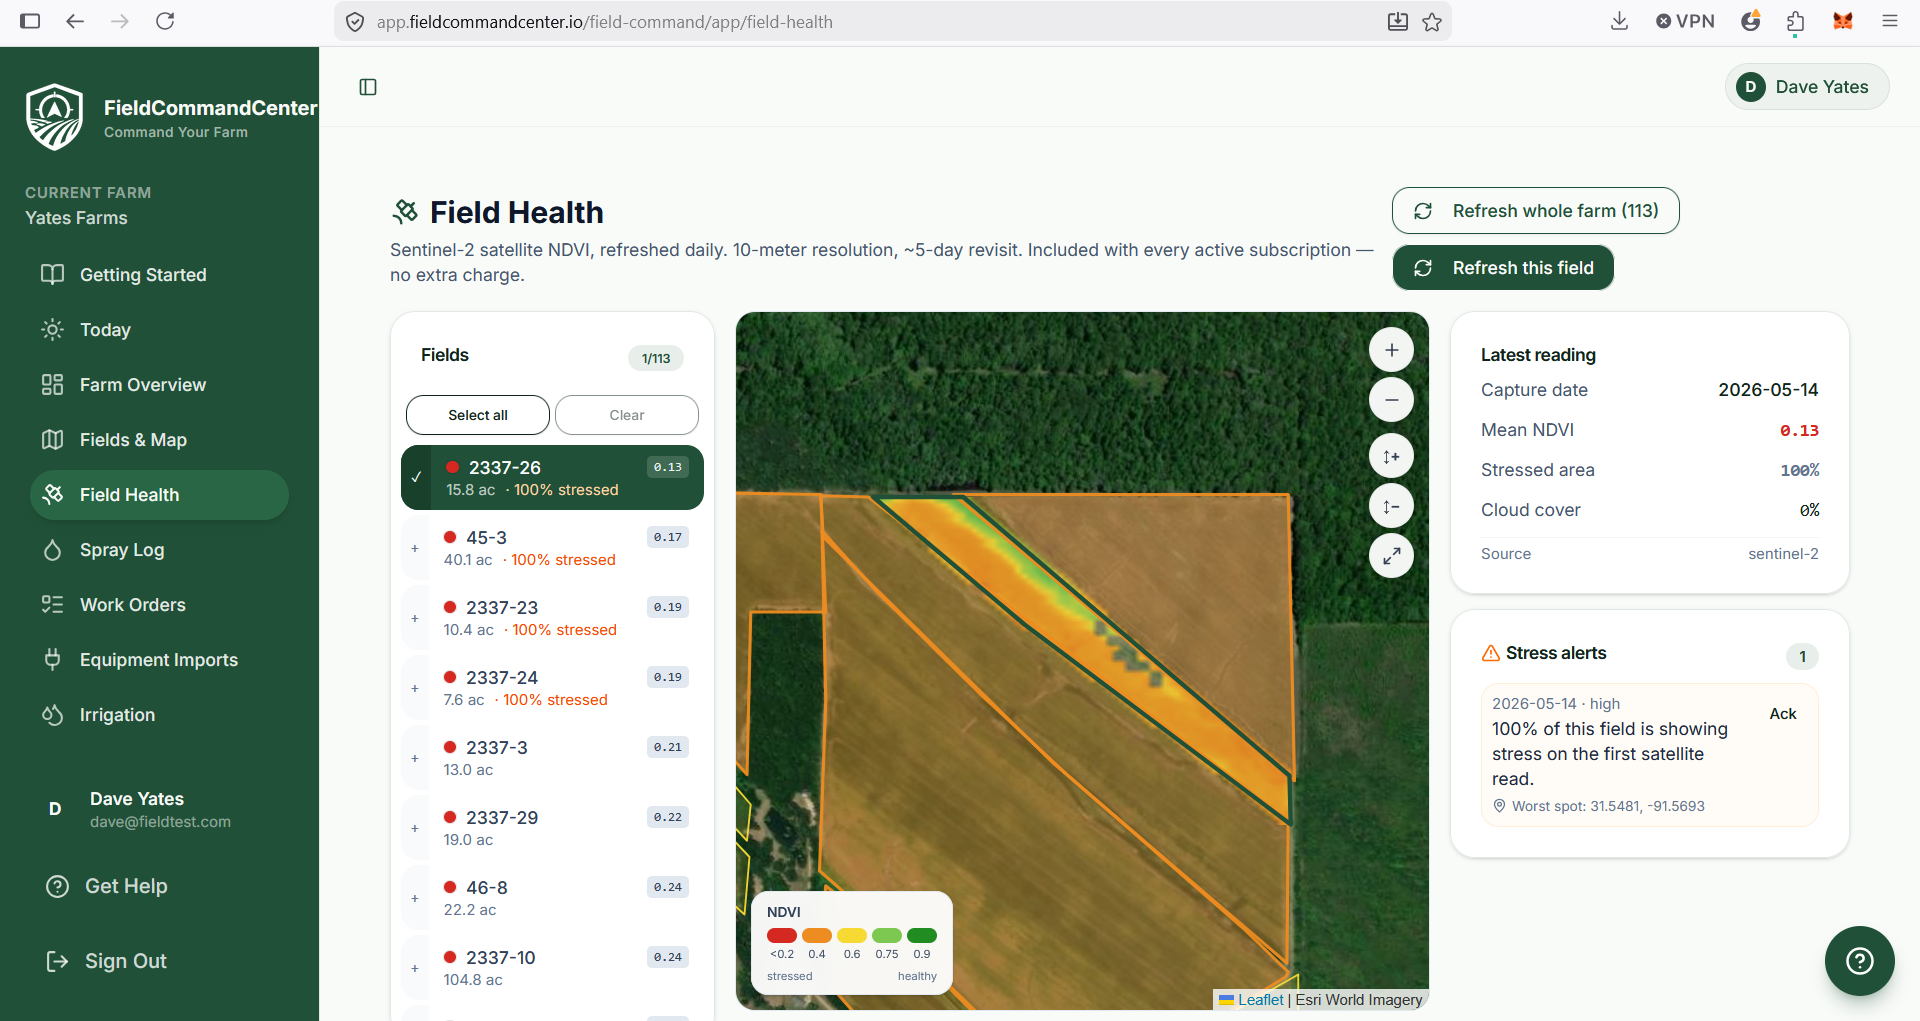
Task: Bookmark this page with the star icon
Action: 1432,22
